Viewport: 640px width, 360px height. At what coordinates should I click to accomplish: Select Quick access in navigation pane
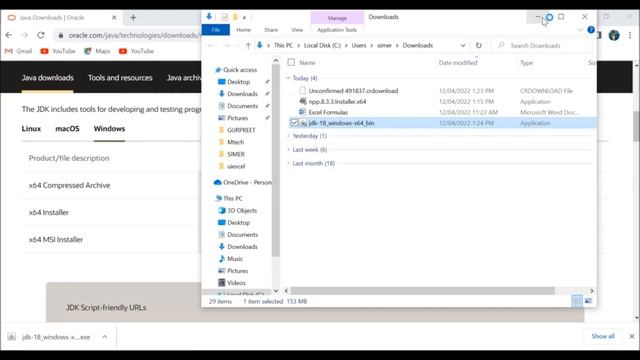click(236, 70)
